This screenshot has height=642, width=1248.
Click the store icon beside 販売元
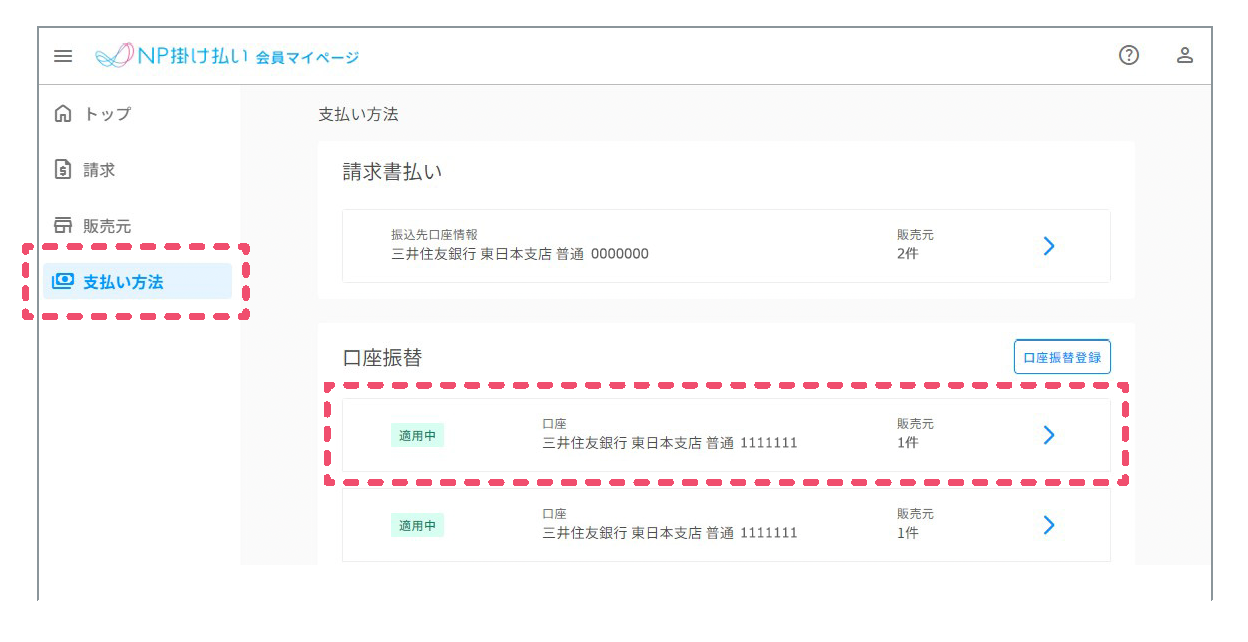pos(62,226)
